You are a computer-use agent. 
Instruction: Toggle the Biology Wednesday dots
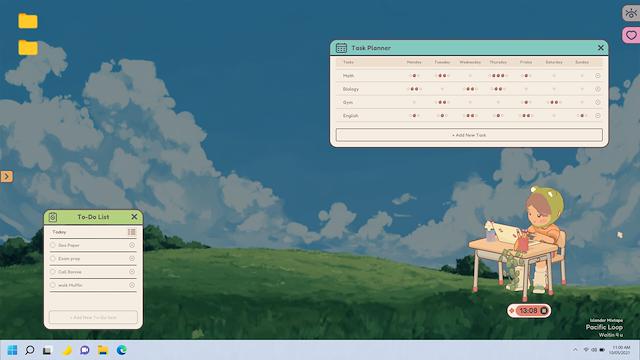coord(470,89)
